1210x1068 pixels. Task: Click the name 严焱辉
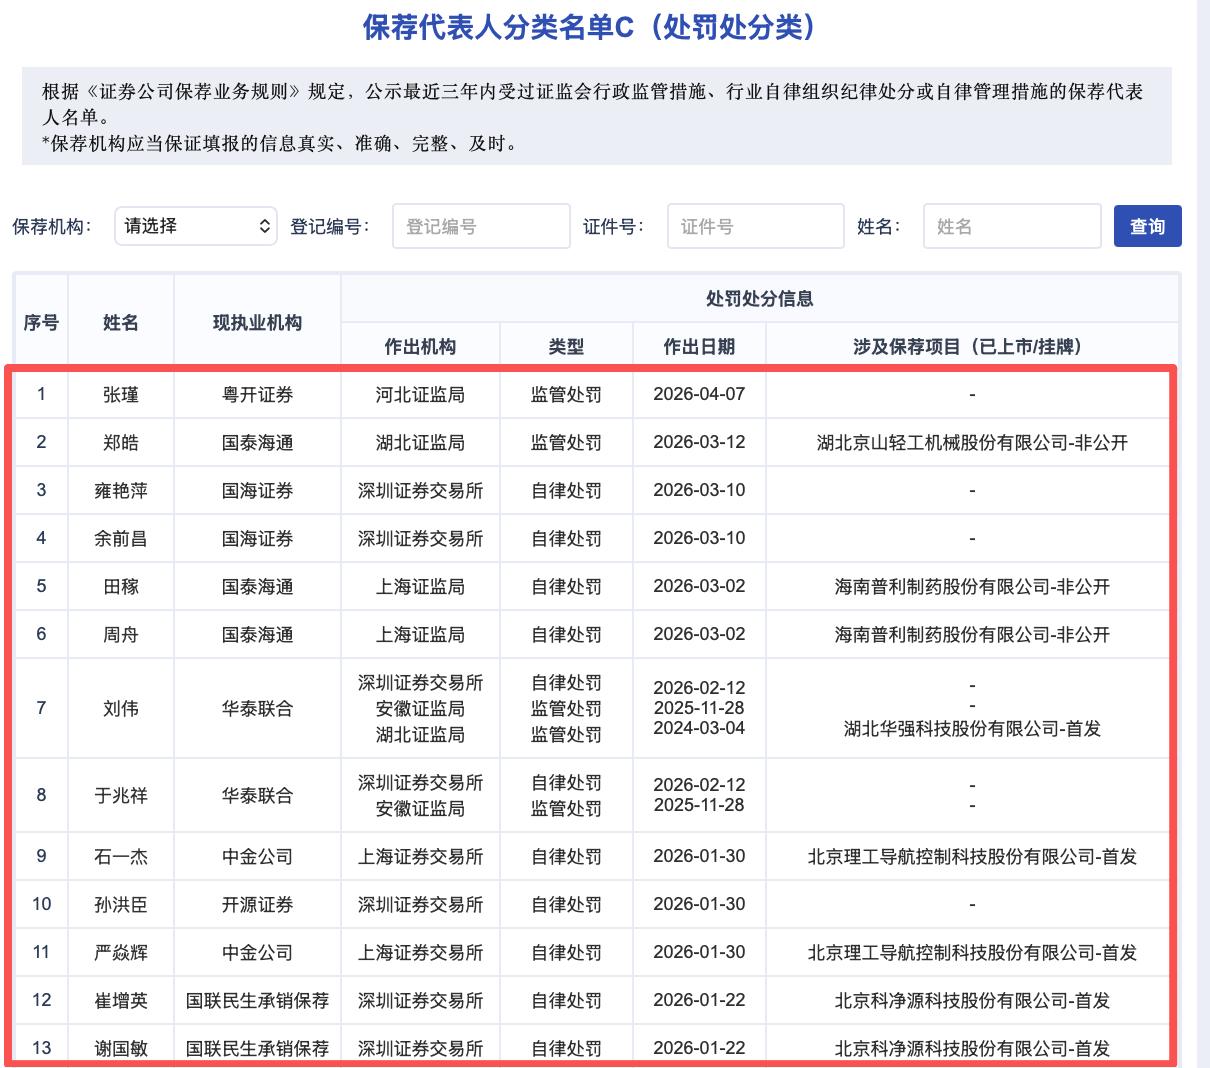point(121,953)
